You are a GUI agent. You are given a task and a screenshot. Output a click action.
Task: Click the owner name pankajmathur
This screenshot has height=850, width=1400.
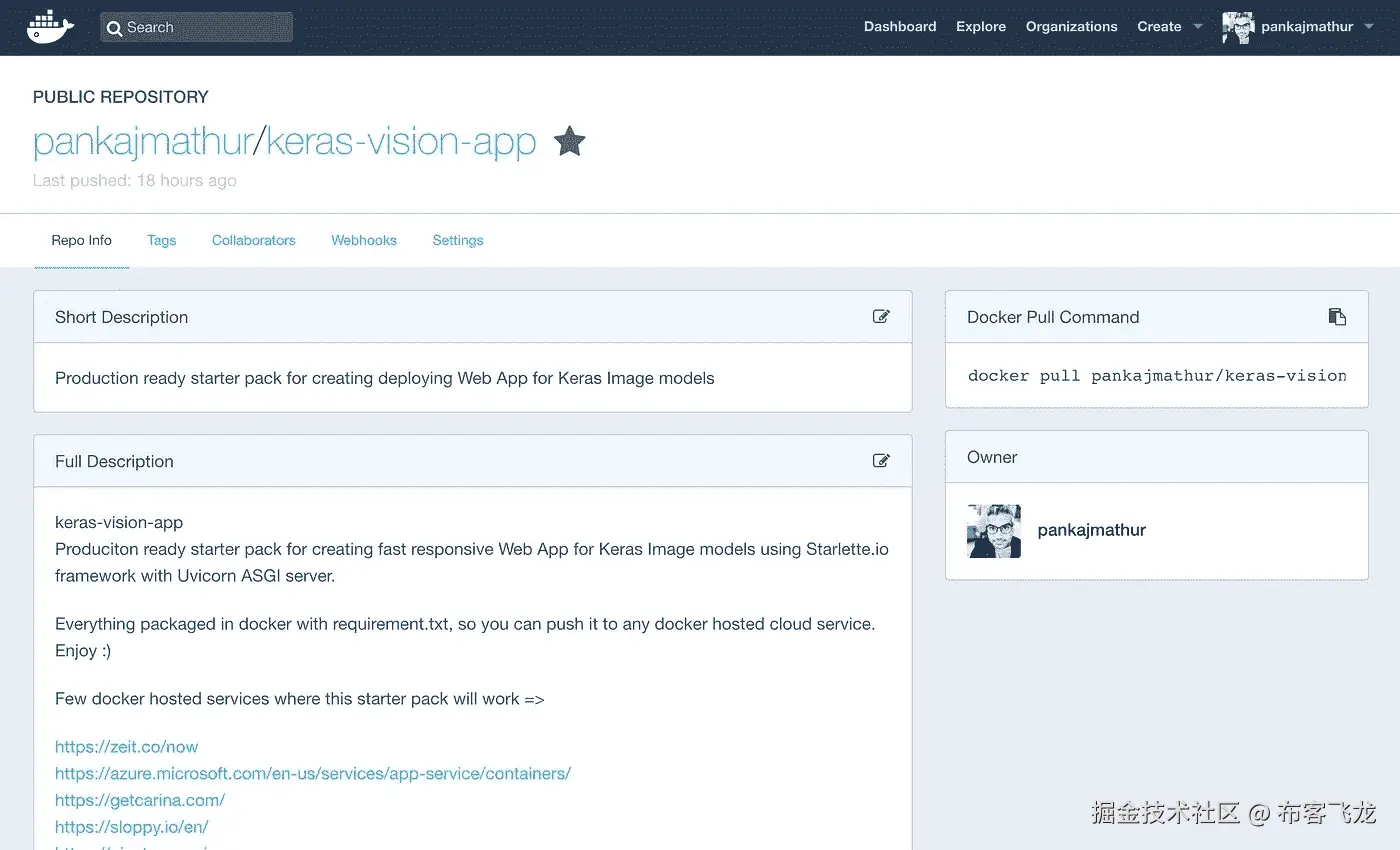click(1092, 530)
